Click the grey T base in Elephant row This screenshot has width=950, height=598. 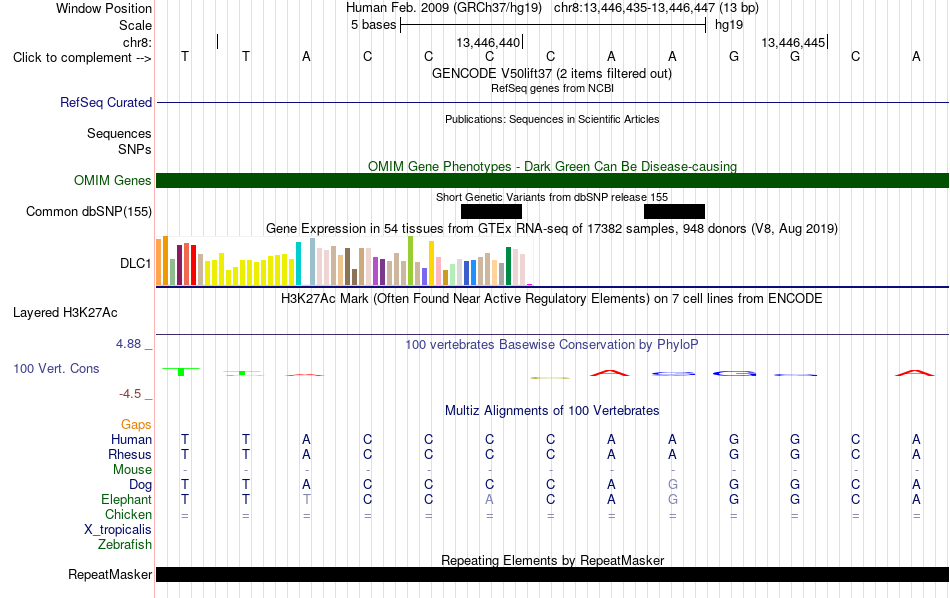tap(307, 500)
